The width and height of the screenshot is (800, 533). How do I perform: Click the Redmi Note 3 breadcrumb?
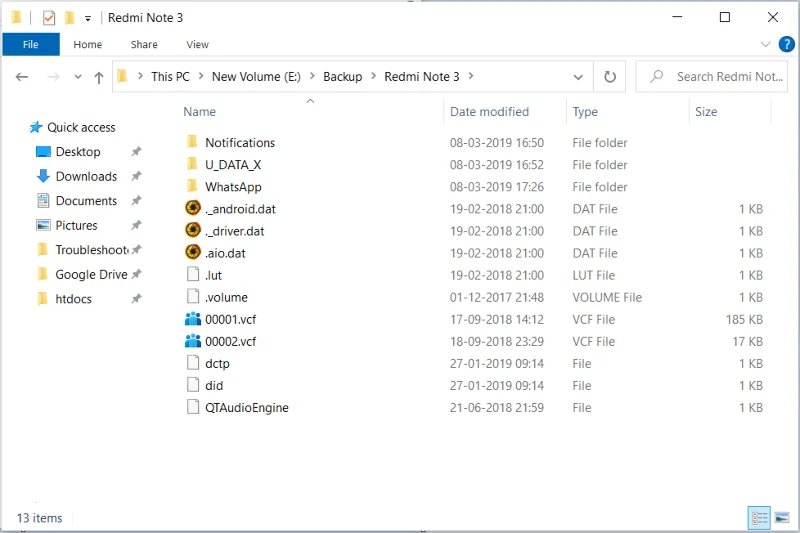click(421, 77)
